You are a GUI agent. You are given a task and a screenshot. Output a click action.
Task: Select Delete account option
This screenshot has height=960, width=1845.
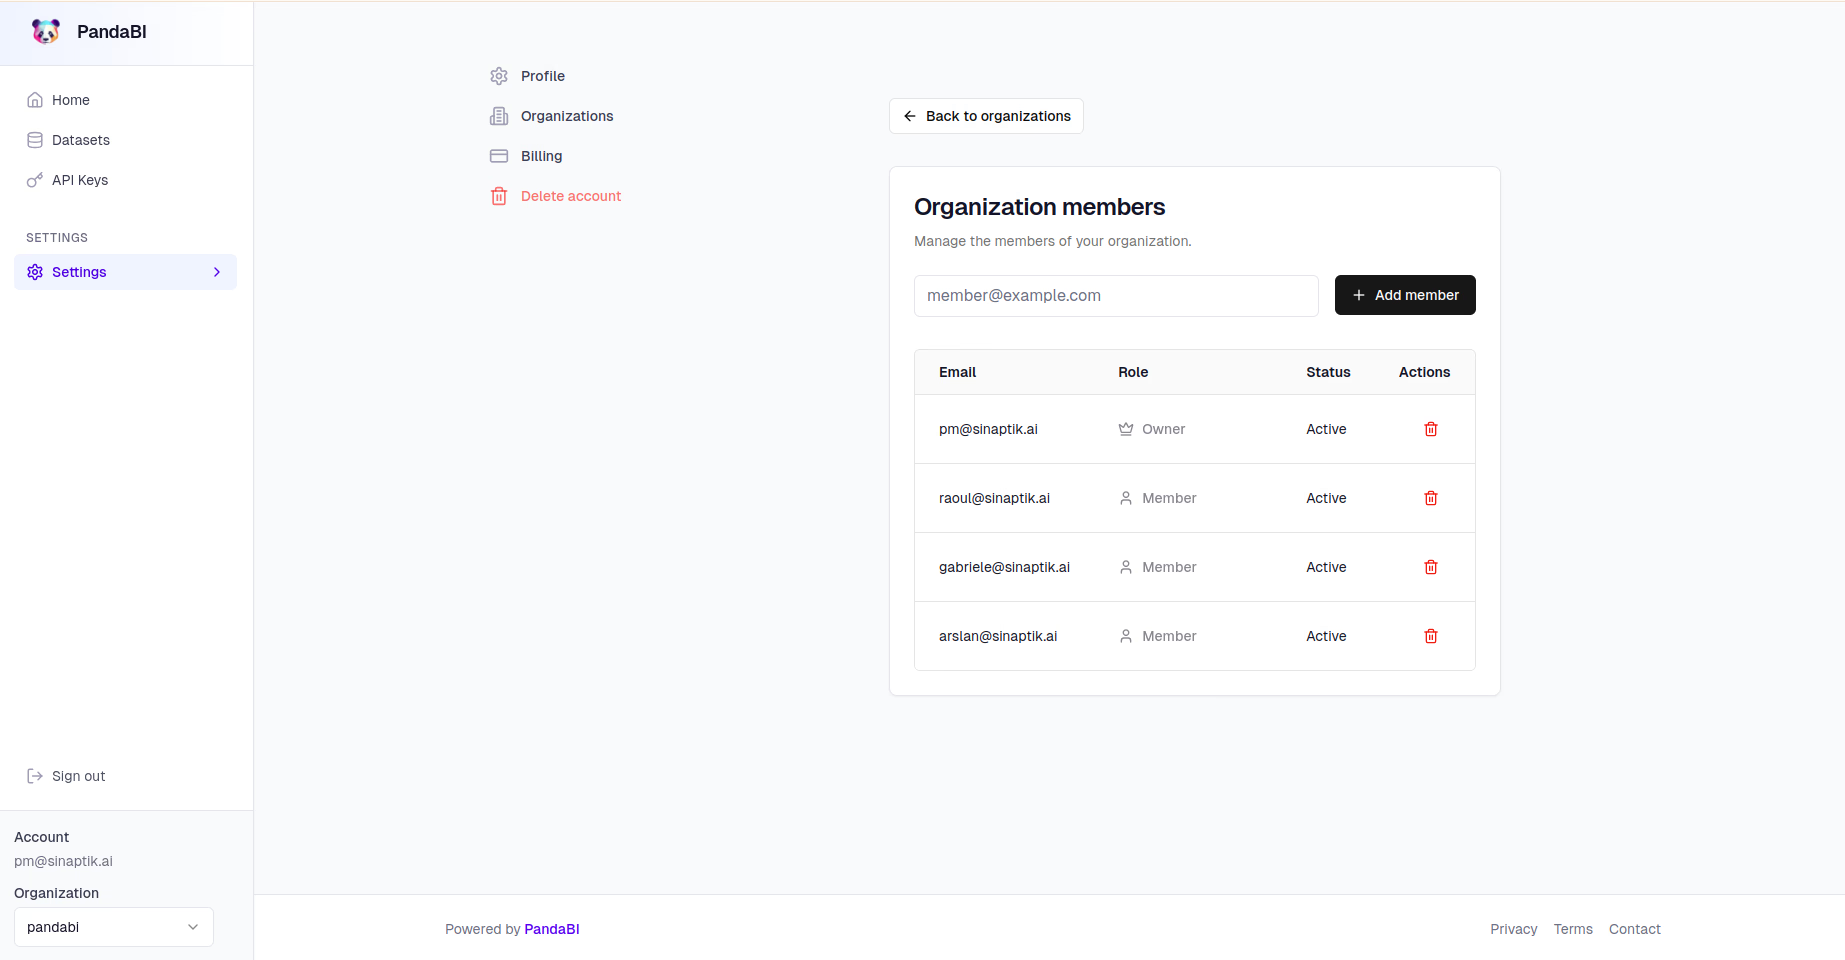tap(571, 196)
